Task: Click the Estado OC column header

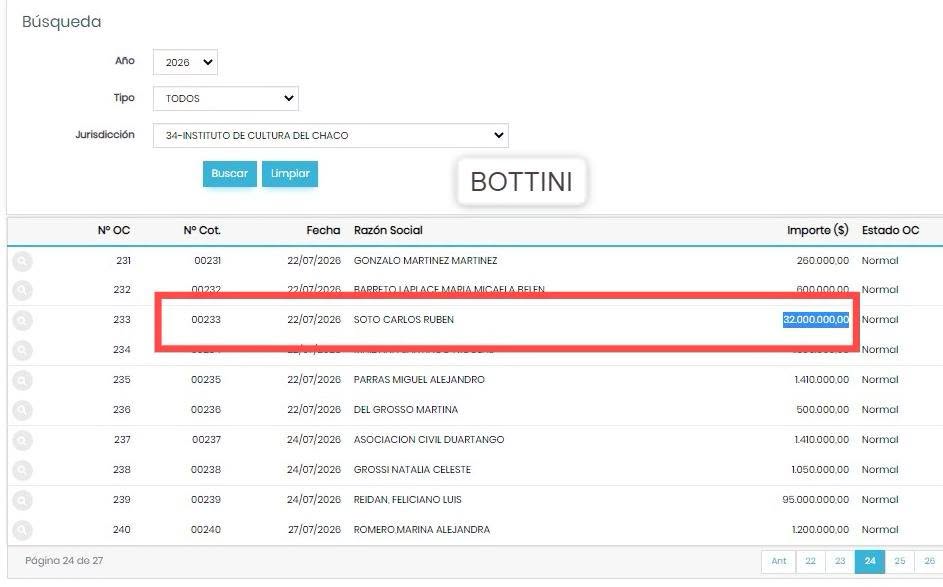Action: [891, 230]
